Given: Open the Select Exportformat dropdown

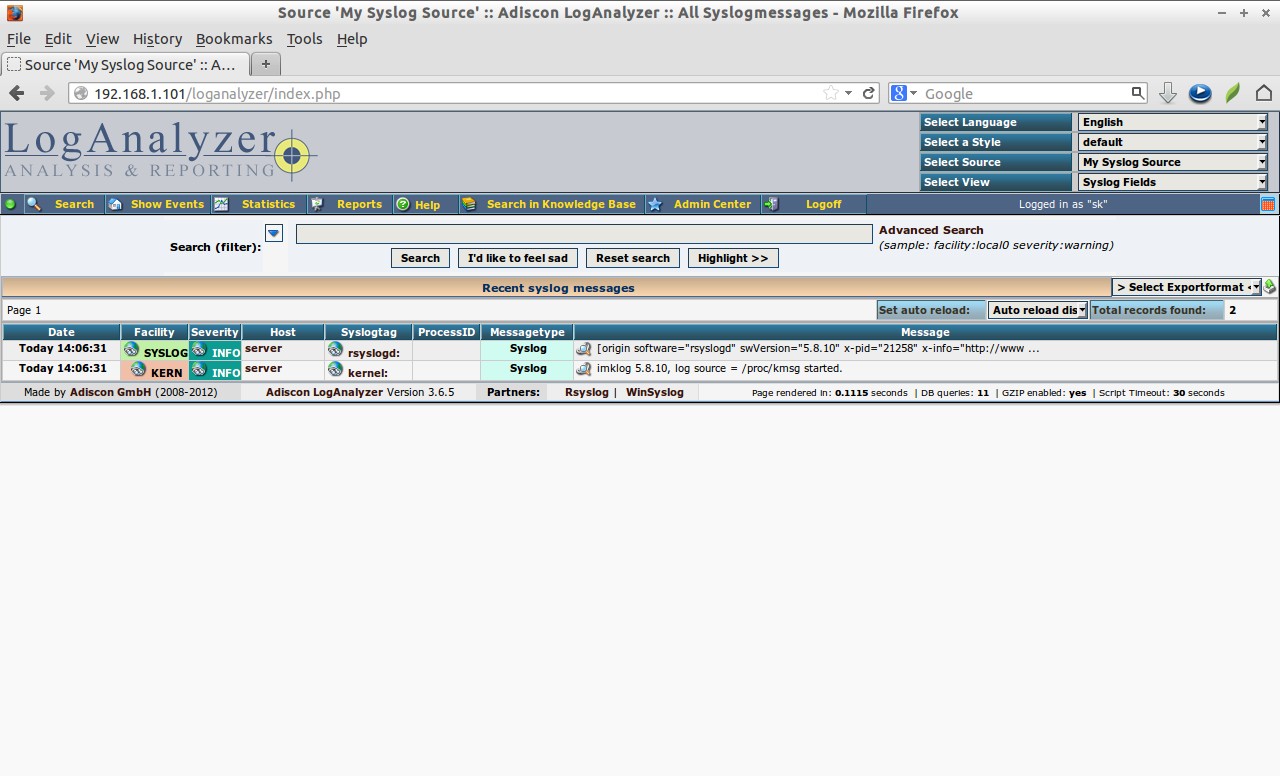Looking at the screenshot, I should (x=1186, y=287).
